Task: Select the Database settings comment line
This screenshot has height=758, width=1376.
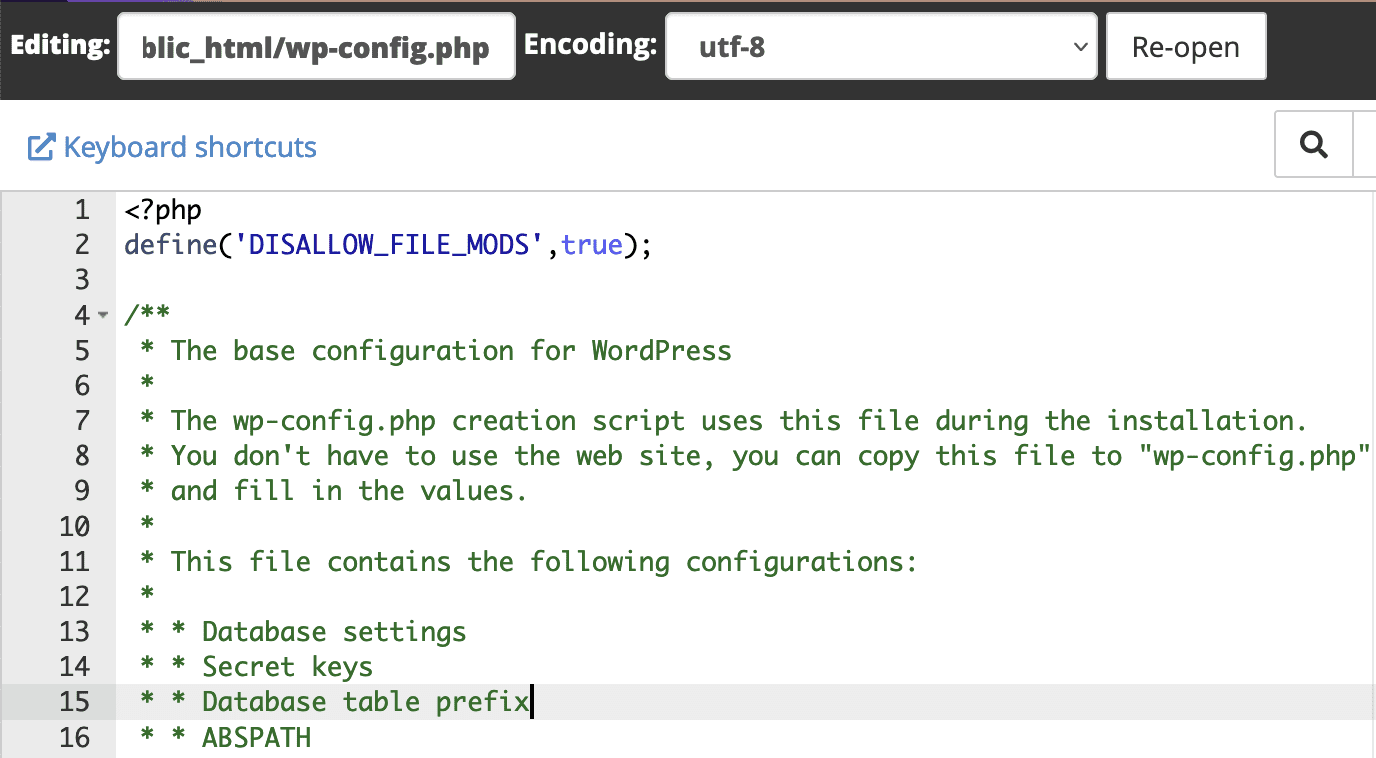Action: (x=332, y=631)
